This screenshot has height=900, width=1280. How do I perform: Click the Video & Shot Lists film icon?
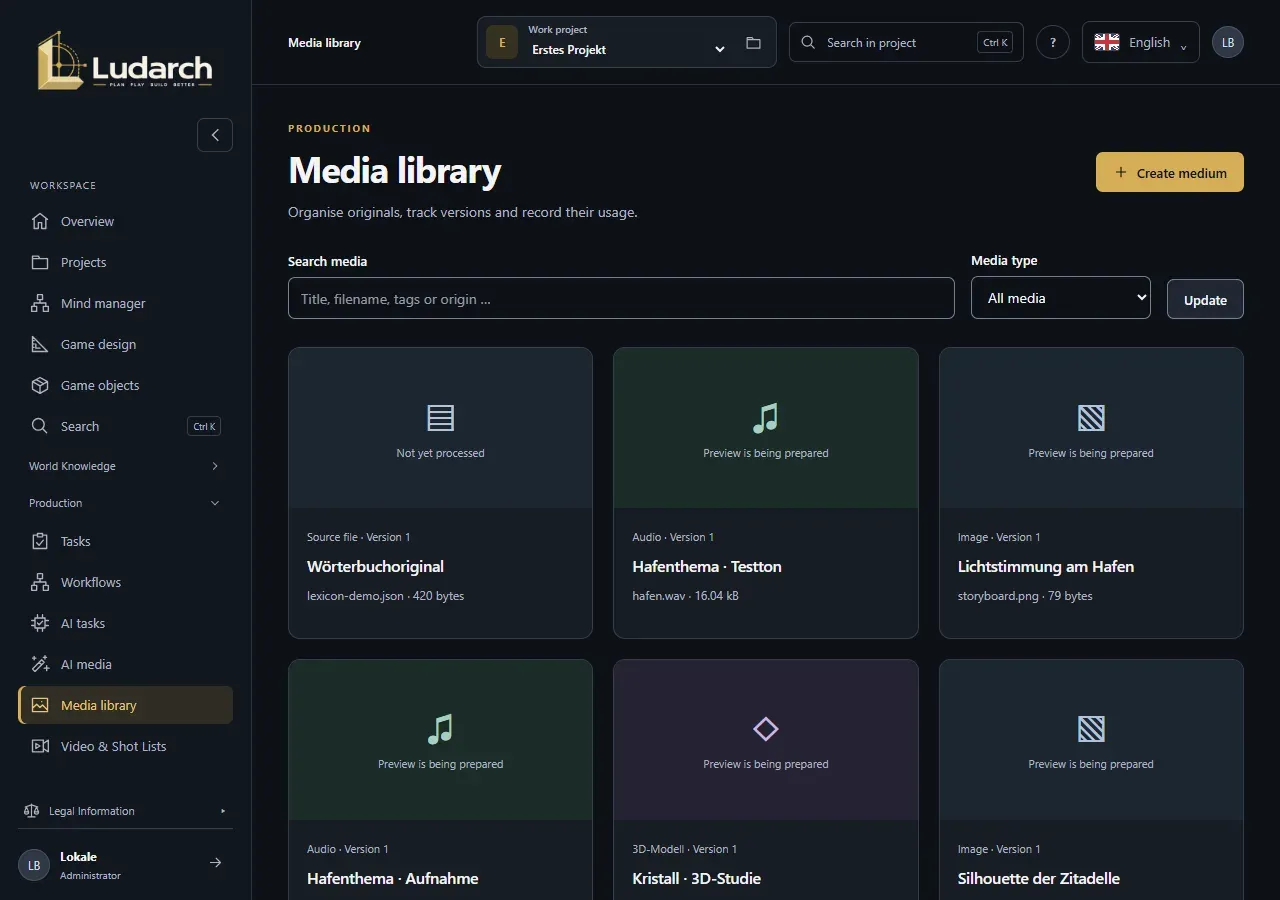pos(40,746)
